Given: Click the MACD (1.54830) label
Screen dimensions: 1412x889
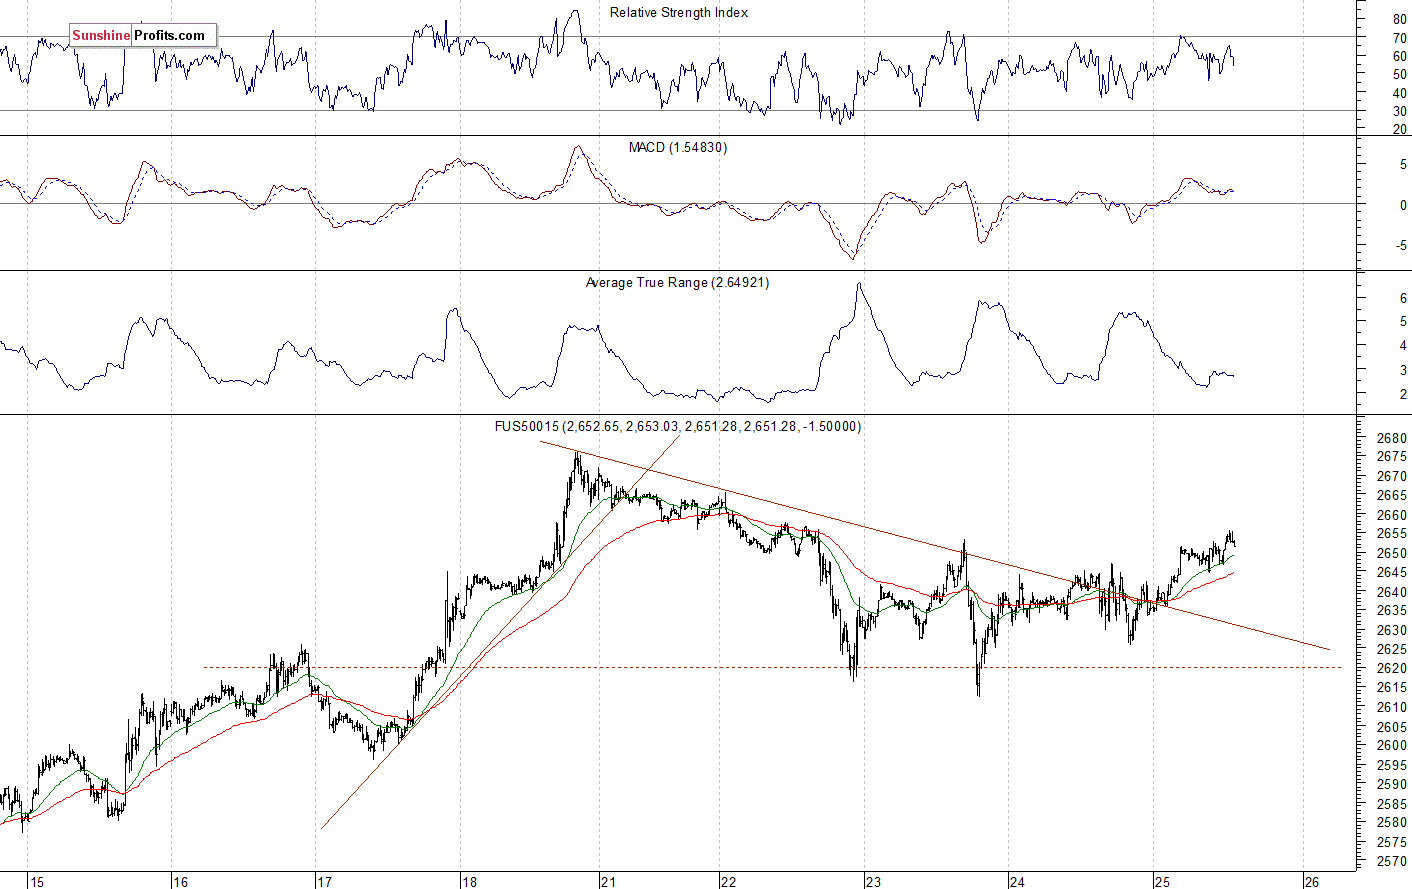Looking at the screenshot, I should [678, 148].
